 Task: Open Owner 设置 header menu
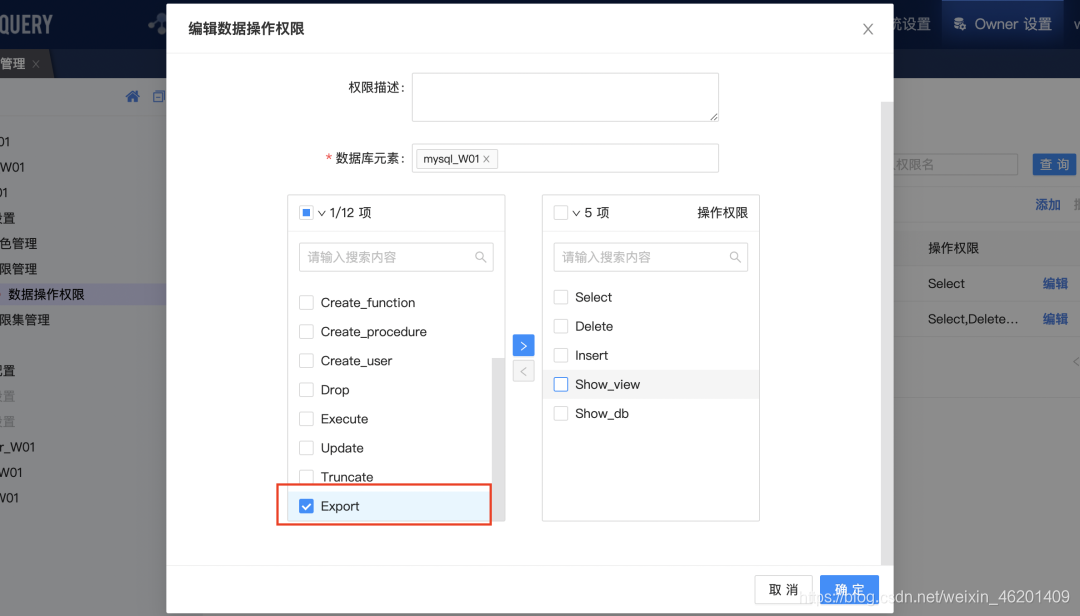1003,24
